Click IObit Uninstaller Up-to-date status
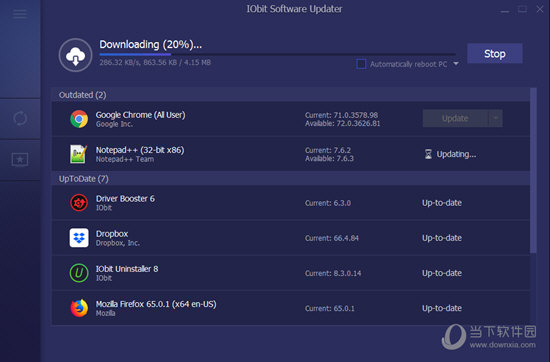Viewport: 550px width, 362px height. coord(442,273)
